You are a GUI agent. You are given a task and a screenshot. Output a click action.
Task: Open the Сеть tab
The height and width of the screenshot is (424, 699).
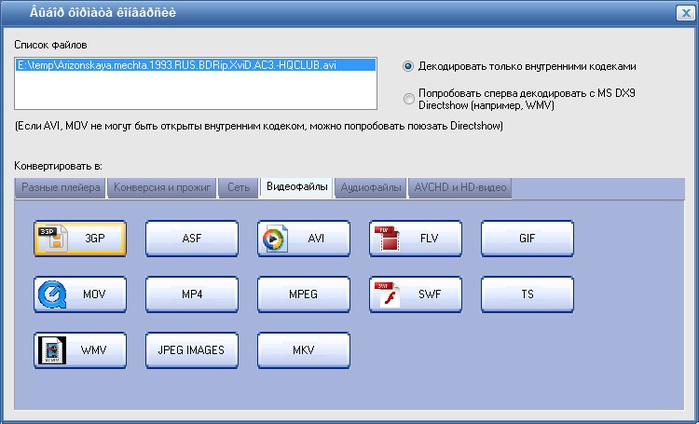coord(238,187)
